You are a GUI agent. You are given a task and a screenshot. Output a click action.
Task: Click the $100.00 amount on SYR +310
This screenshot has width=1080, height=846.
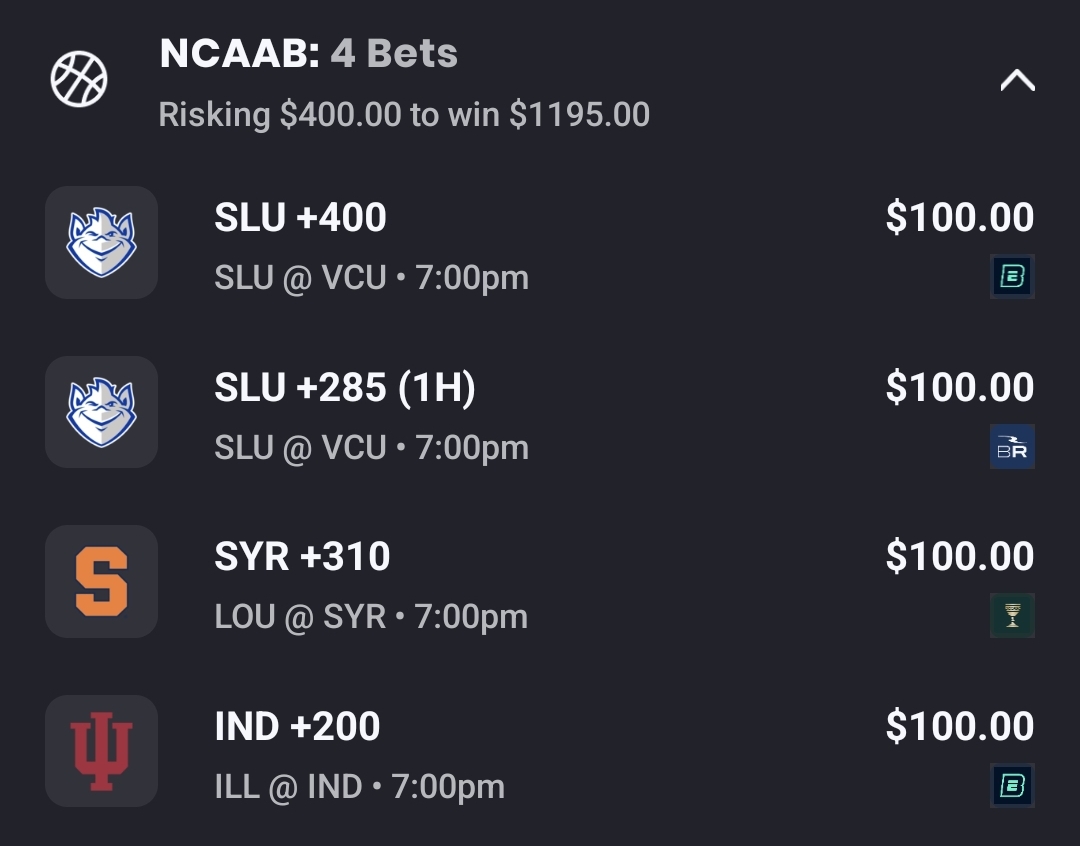[959, 557]
